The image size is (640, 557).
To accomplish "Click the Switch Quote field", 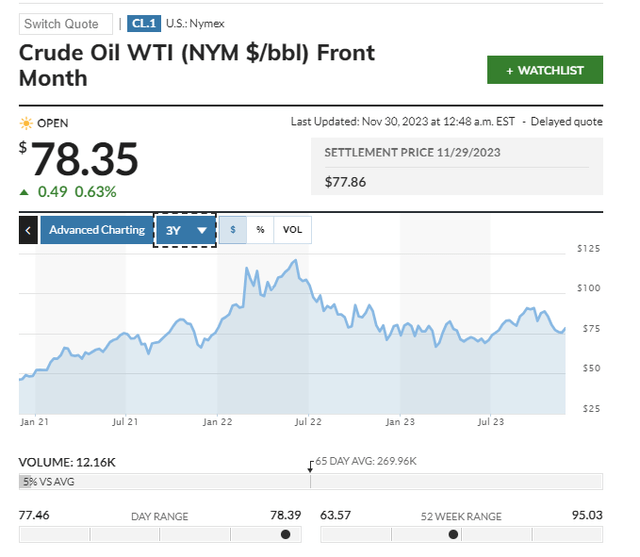I will point(66,24).
